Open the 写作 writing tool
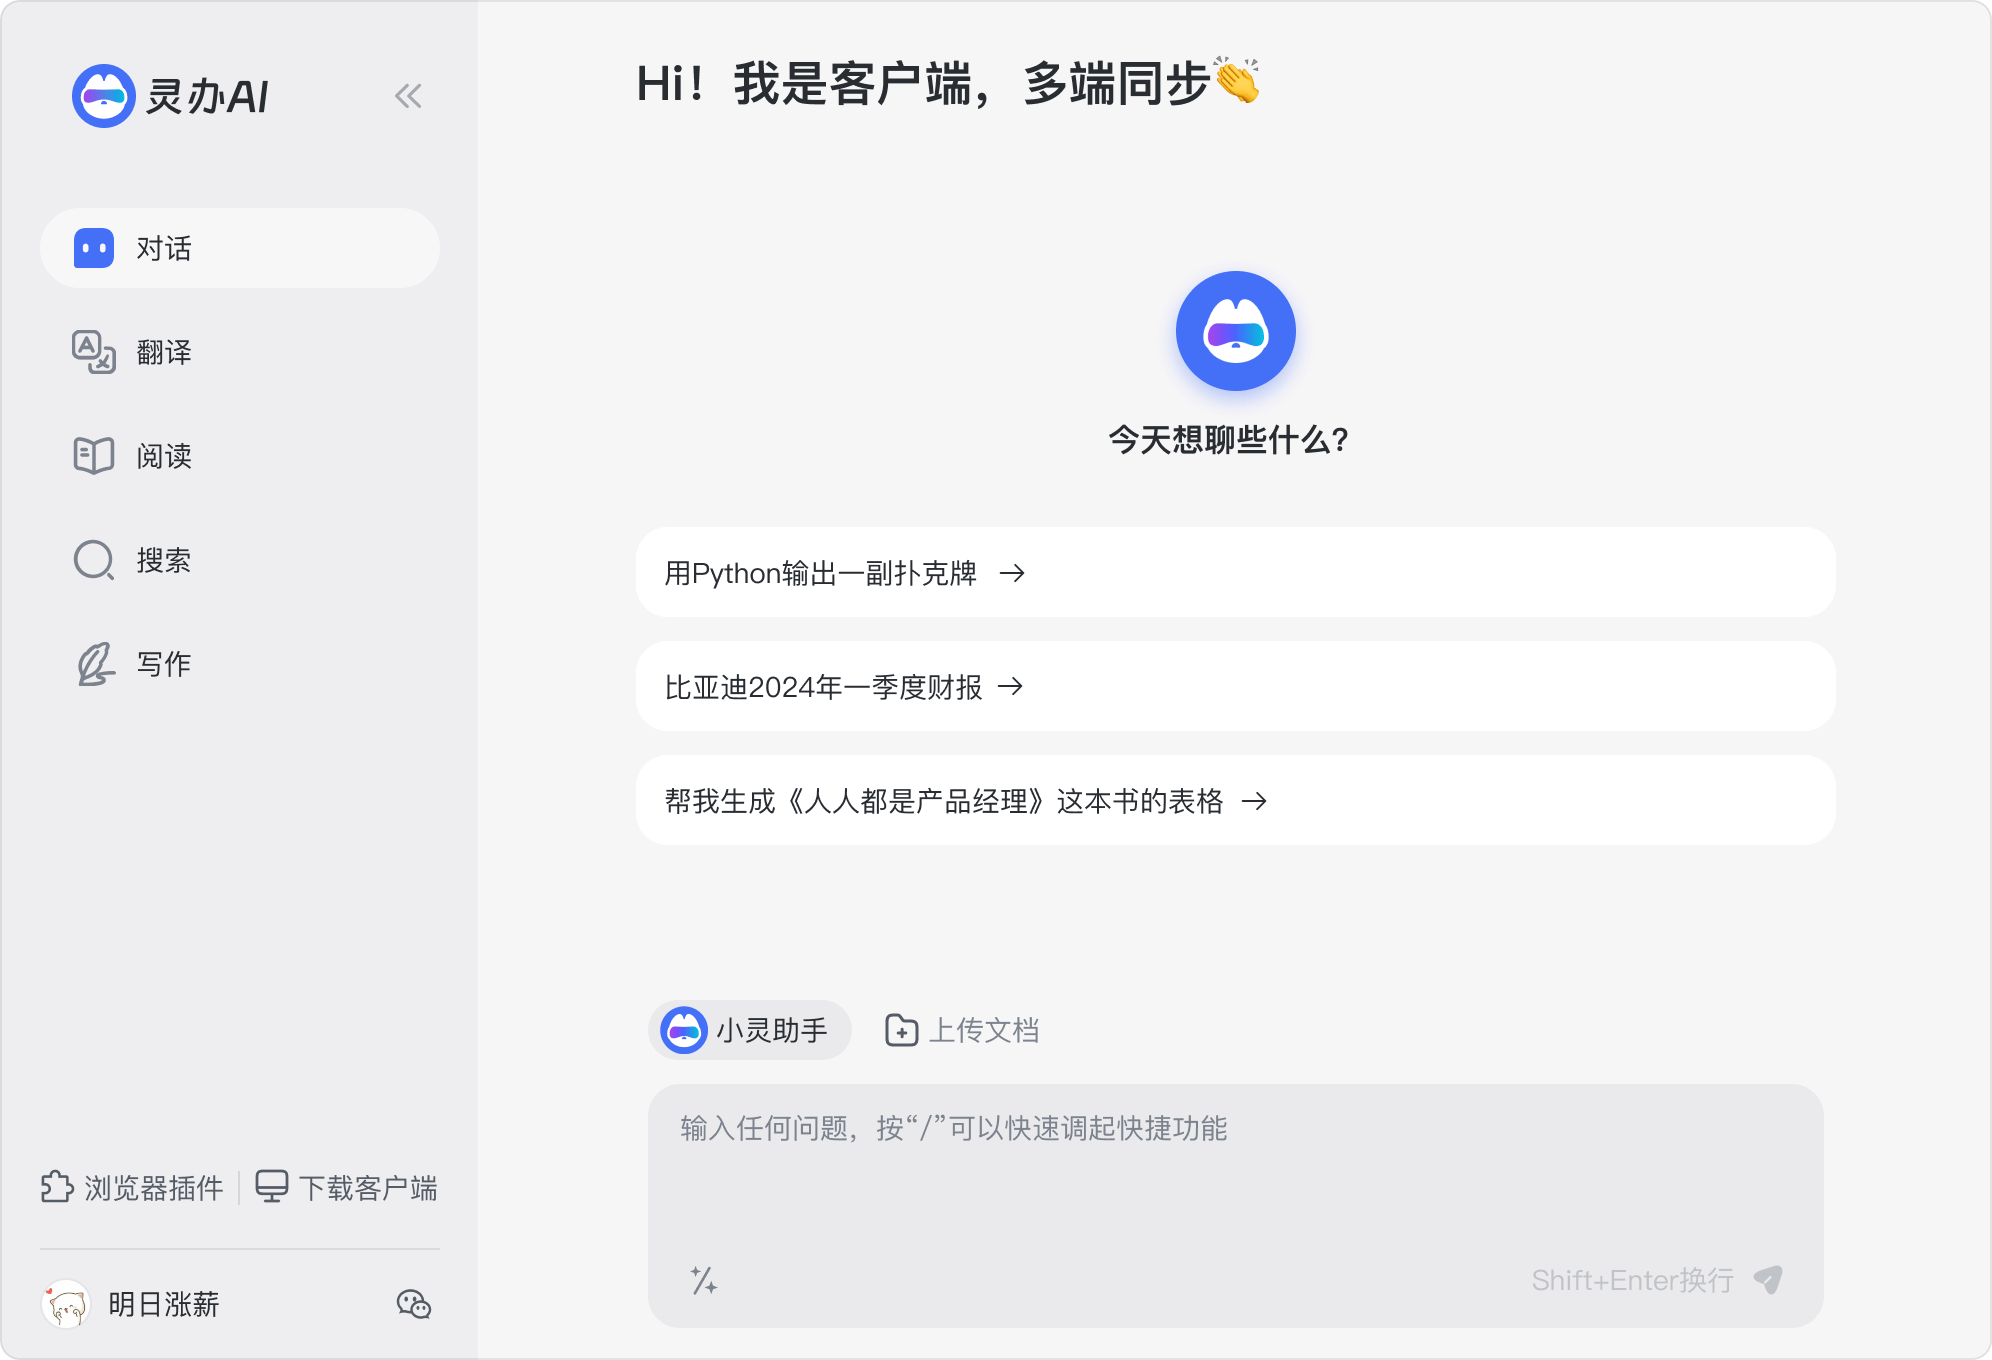The width and height of the screenshot is (1992, 1360). tap(164, 663)
